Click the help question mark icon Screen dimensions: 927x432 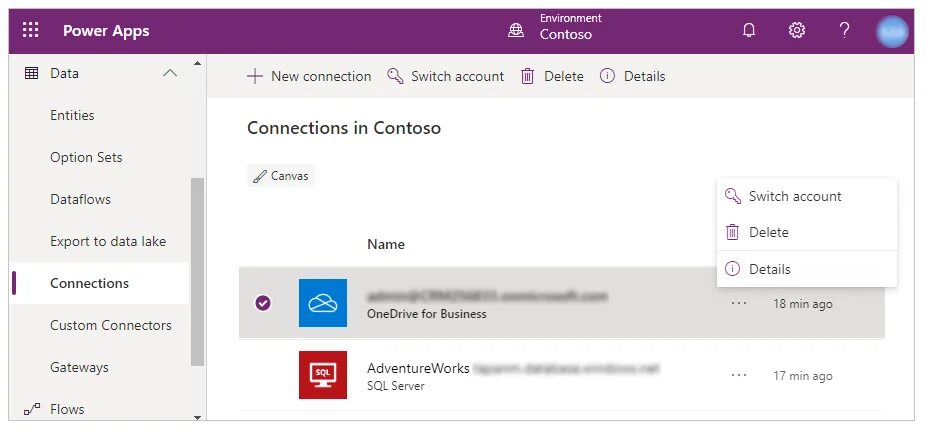pos(844,30)
